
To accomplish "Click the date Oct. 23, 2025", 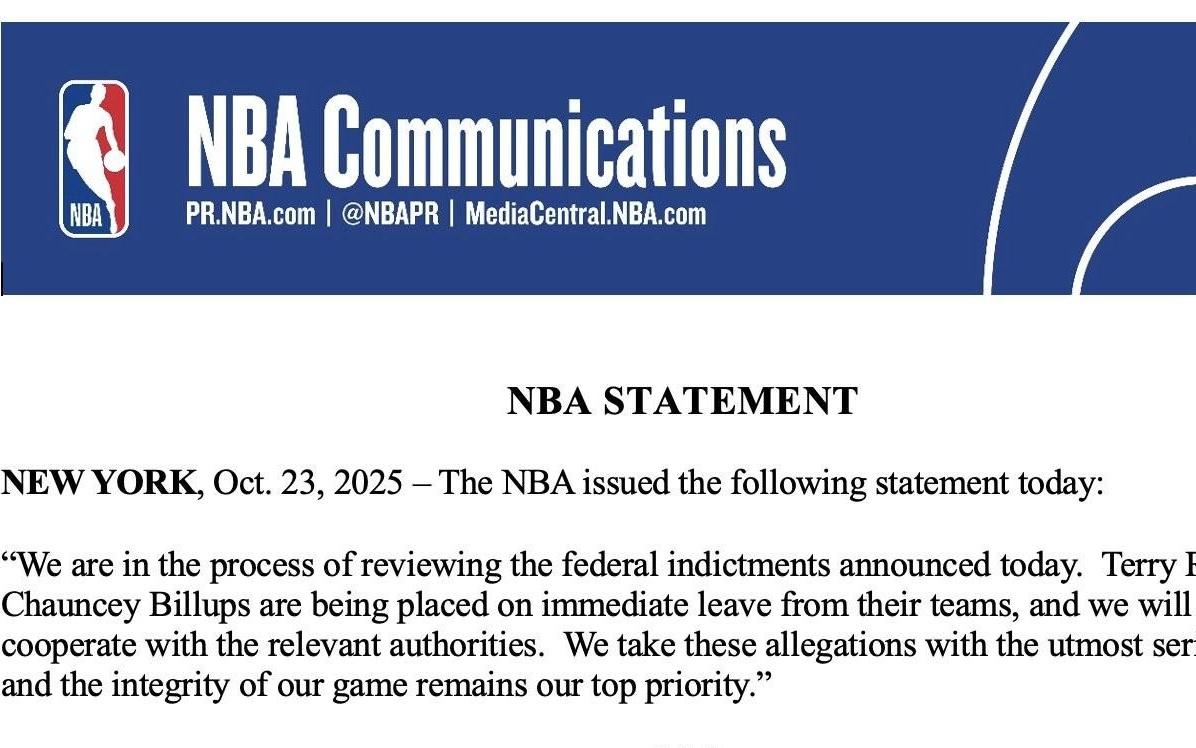I will pos(308,483).
